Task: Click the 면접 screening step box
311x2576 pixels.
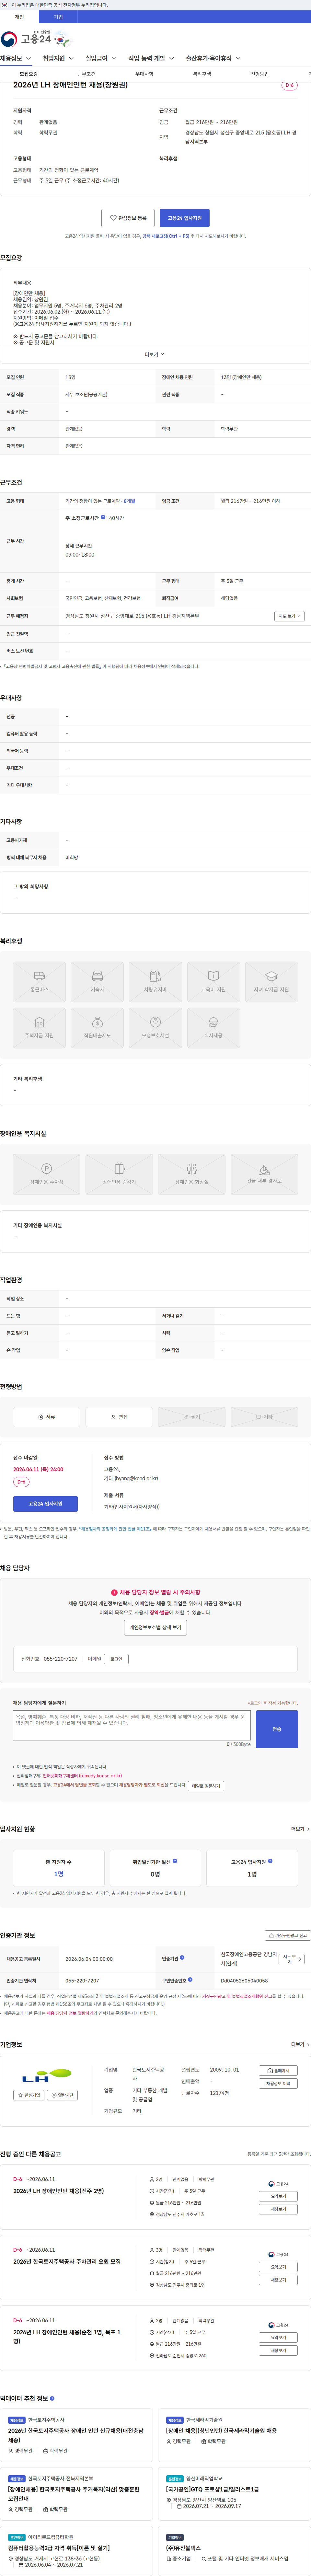Action: click(119, 1417)
